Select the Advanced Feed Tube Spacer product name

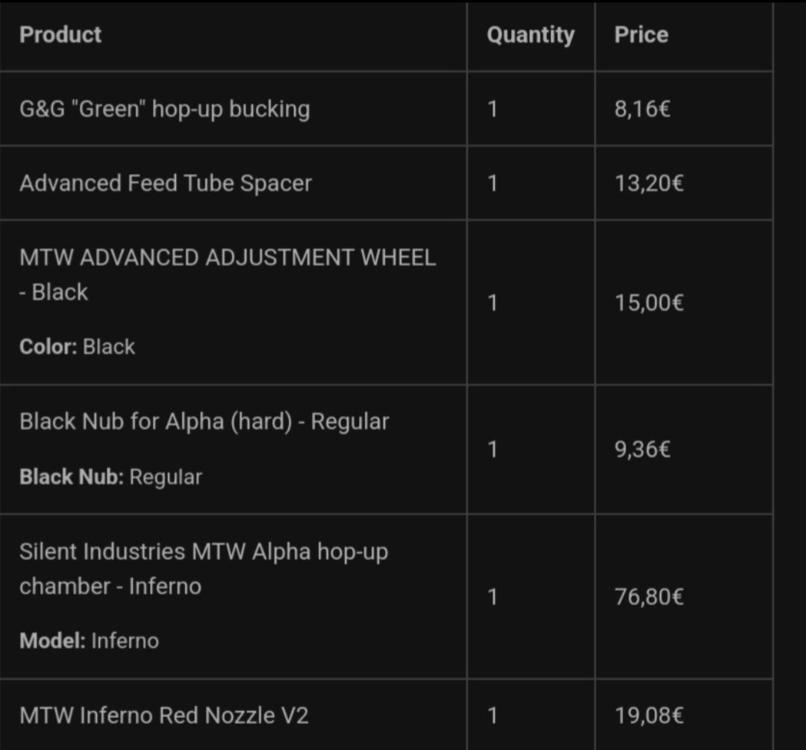click(x=166, y=183)
